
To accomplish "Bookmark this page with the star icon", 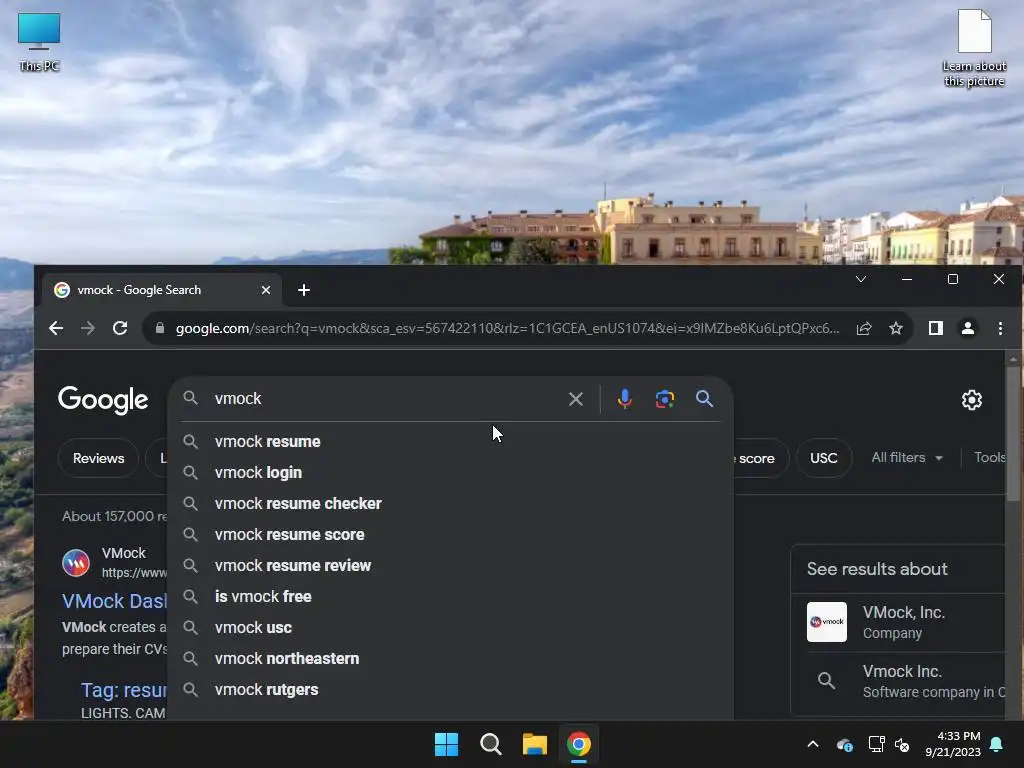I will point(896,328).
